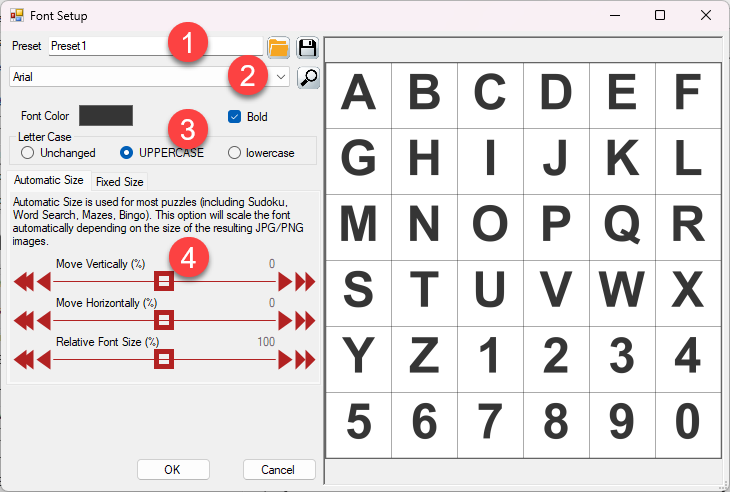This screenshot has width=730, height=492.
Task: Open the Font Color swatch
Action: (106, 116)
